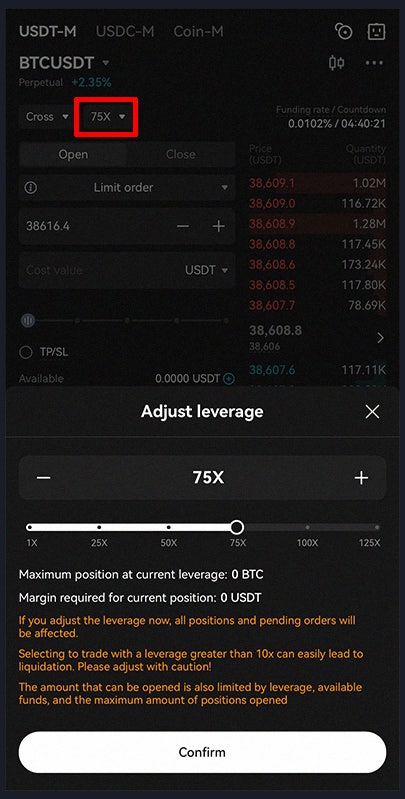
Task: Increase leverage with the plus button
Action: tap(361, 477)
